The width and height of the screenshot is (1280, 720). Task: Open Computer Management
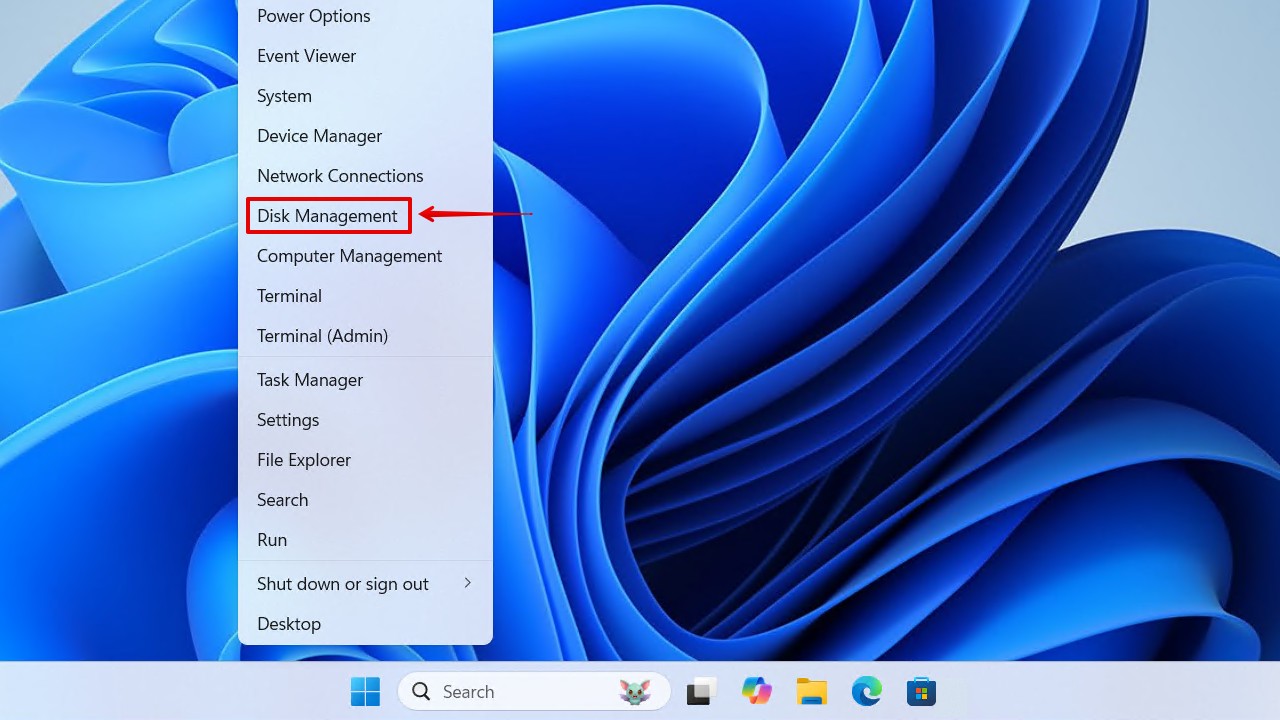[349, 255]
